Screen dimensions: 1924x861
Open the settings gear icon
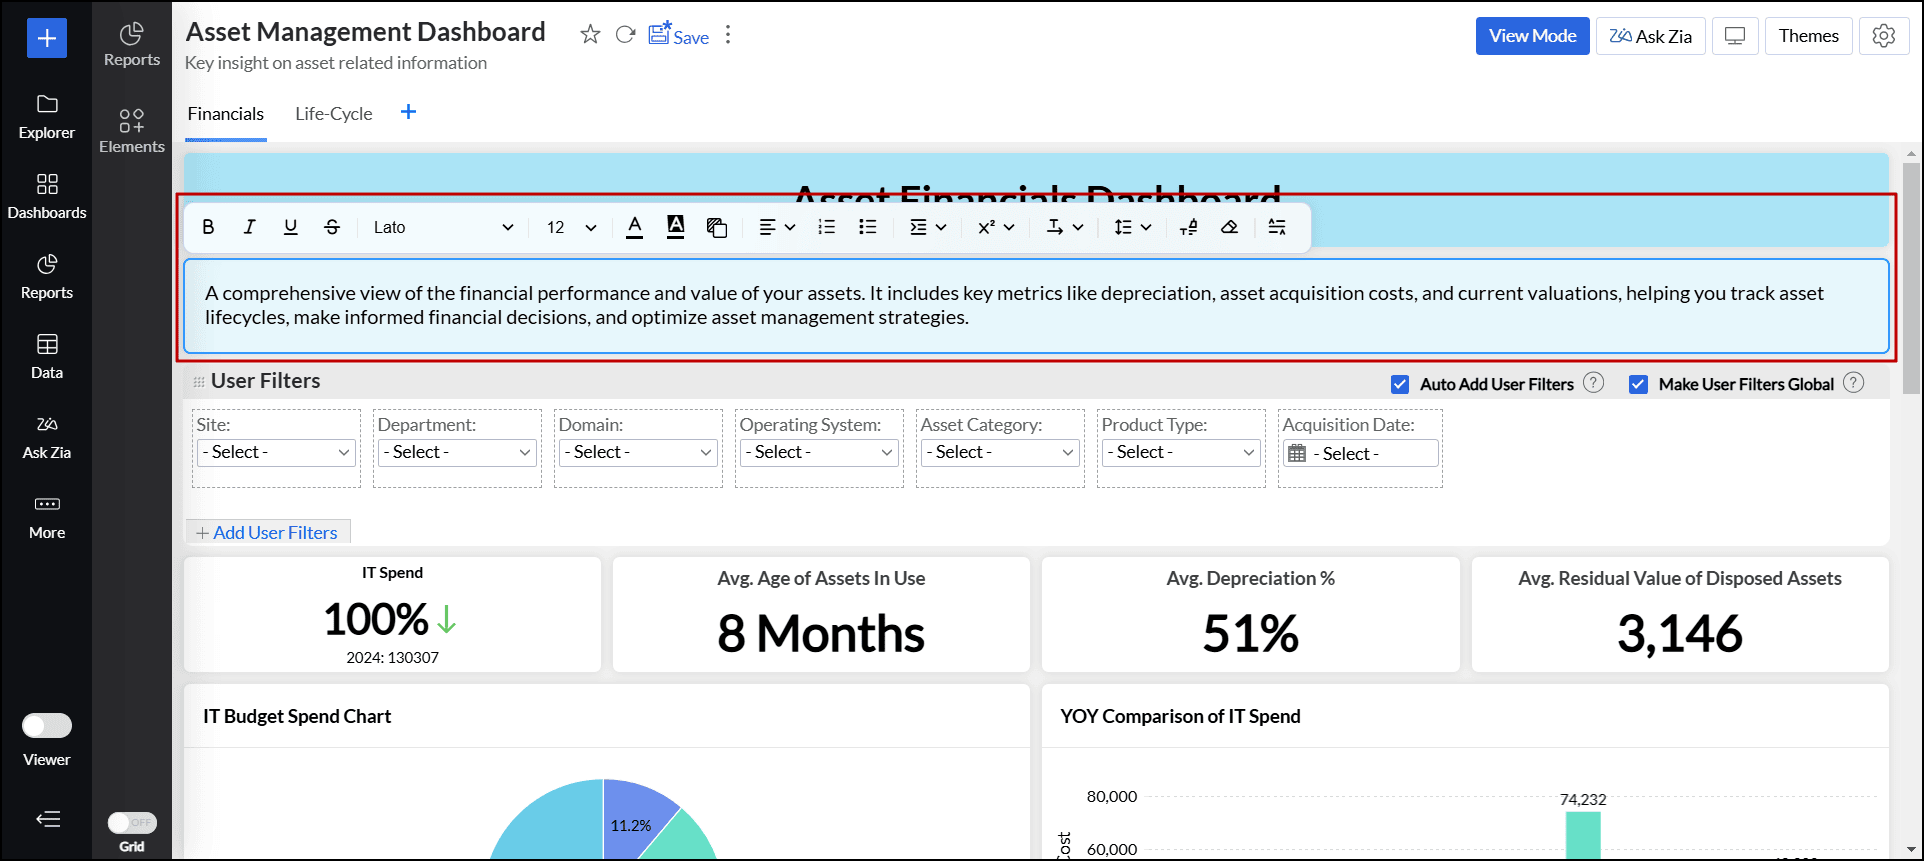click(x=1883, y=36)
